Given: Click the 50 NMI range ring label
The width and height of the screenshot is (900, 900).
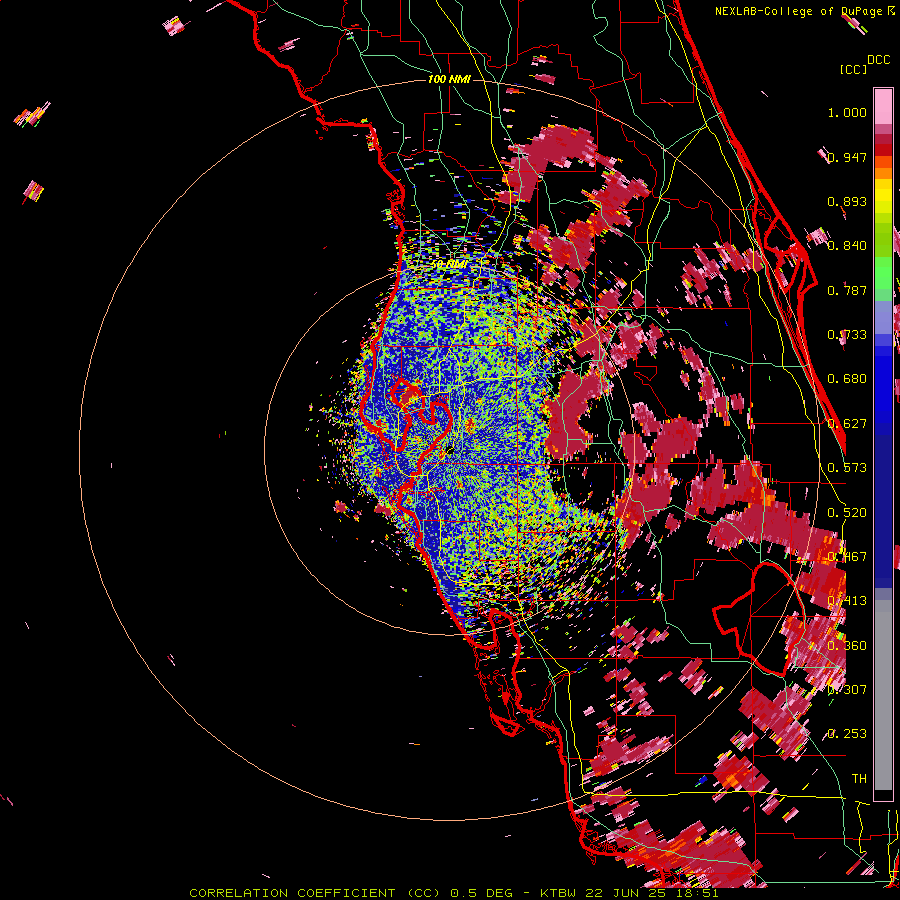Looking at the screenshot, I should coord(449,264).
